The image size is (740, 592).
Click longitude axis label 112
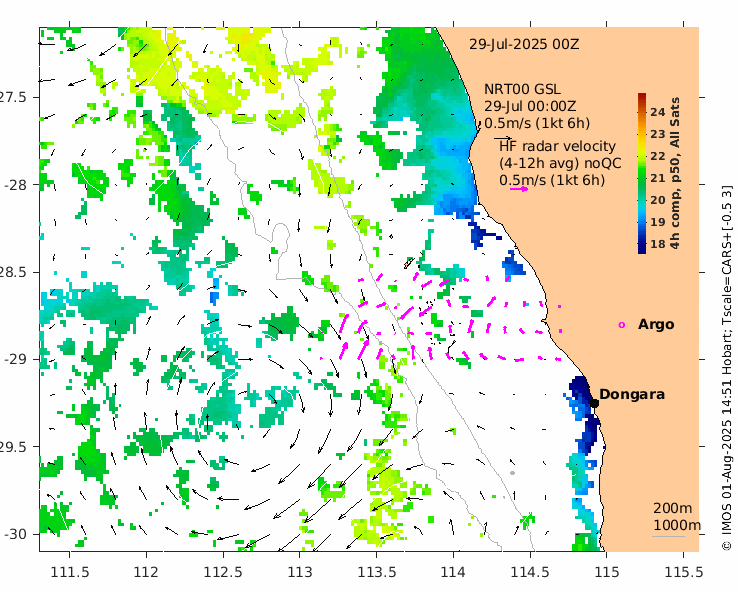(146, 572)
